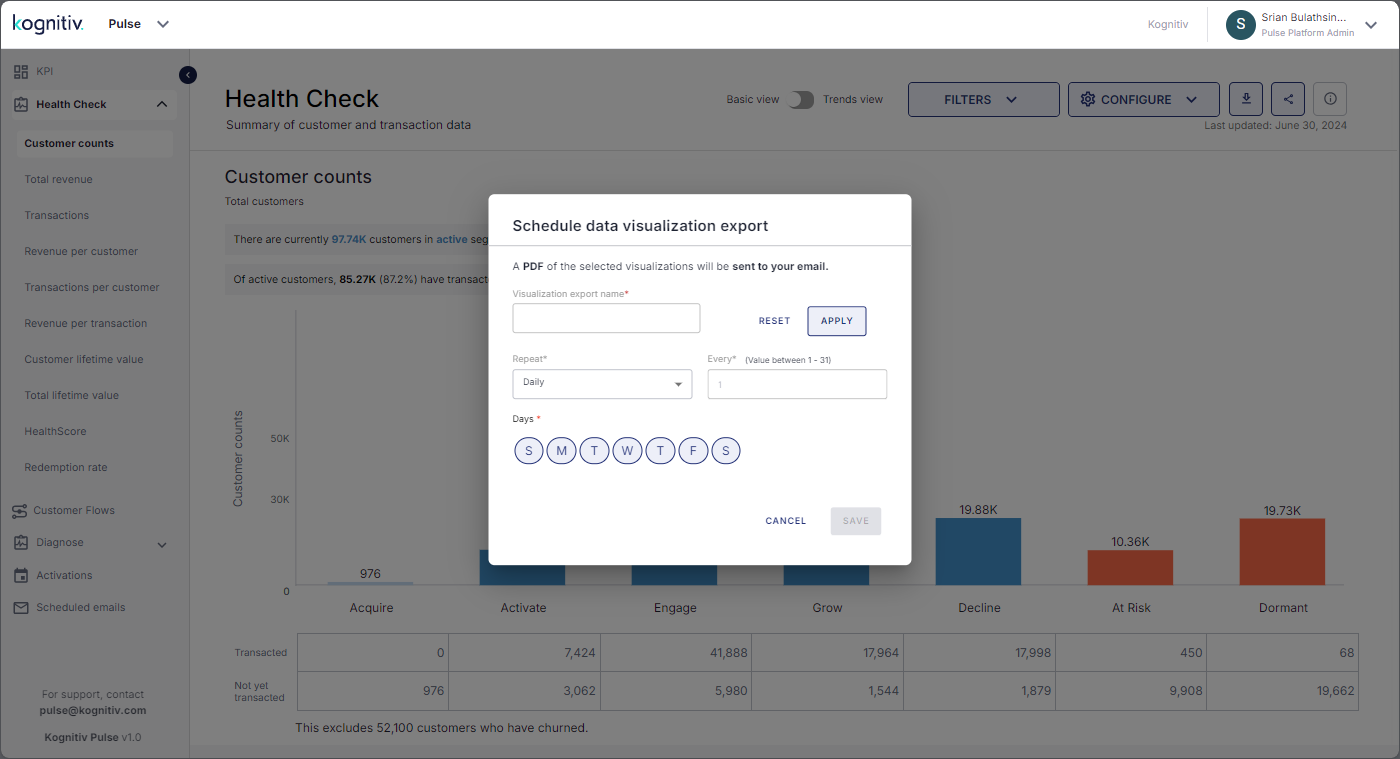
Task: Click the Kognitiv Pulse v1.0 version text
Action: coord(93,738)
